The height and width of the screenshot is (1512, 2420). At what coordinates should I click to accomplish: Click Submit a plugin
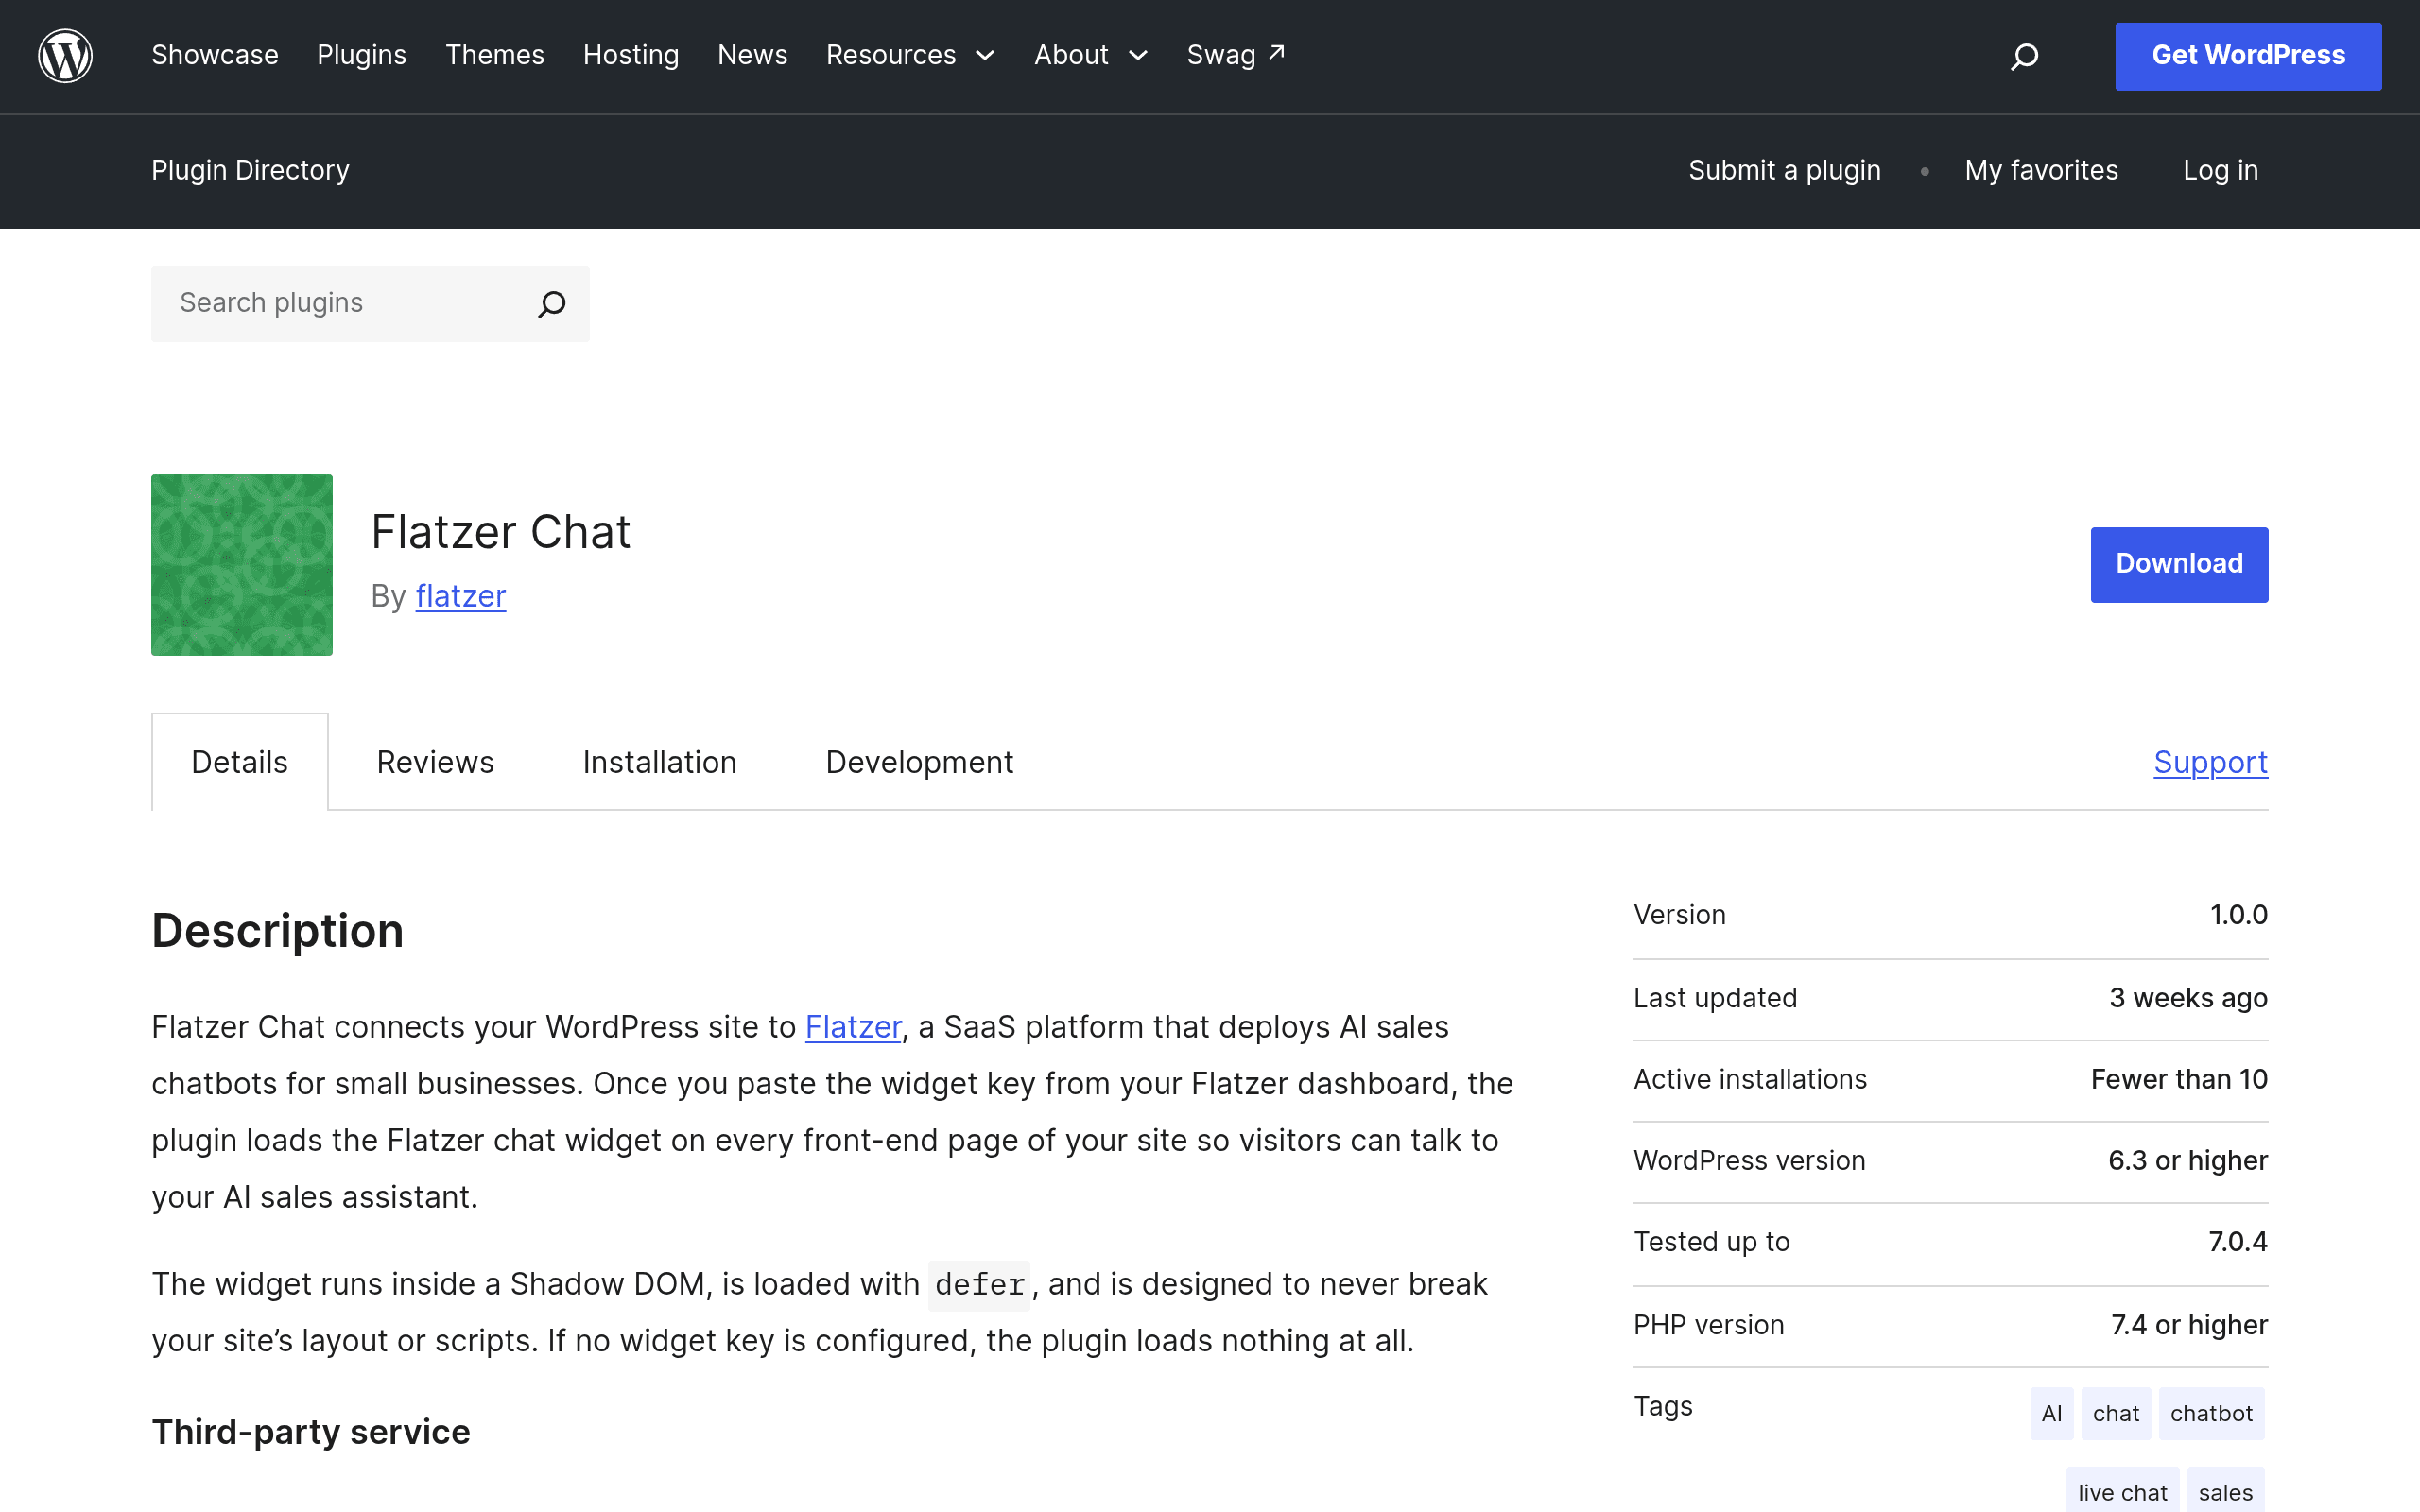[x=1785, y=170]
